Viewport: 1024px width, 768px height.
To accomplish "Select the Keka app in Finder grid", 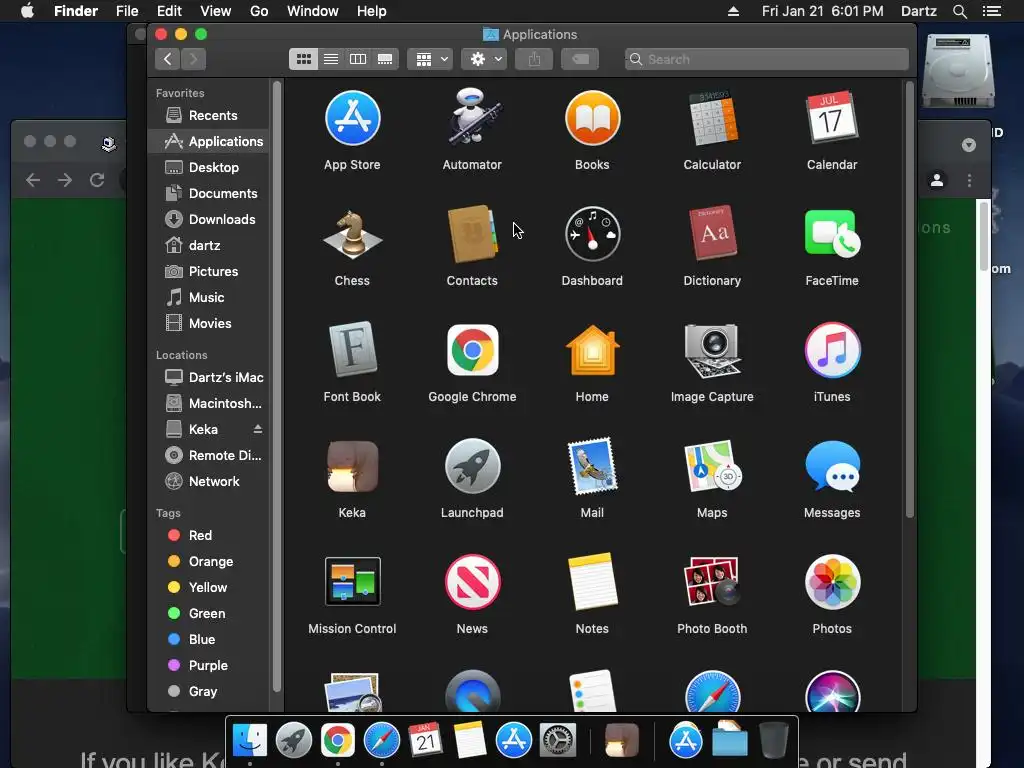I will tap(352, 466).
